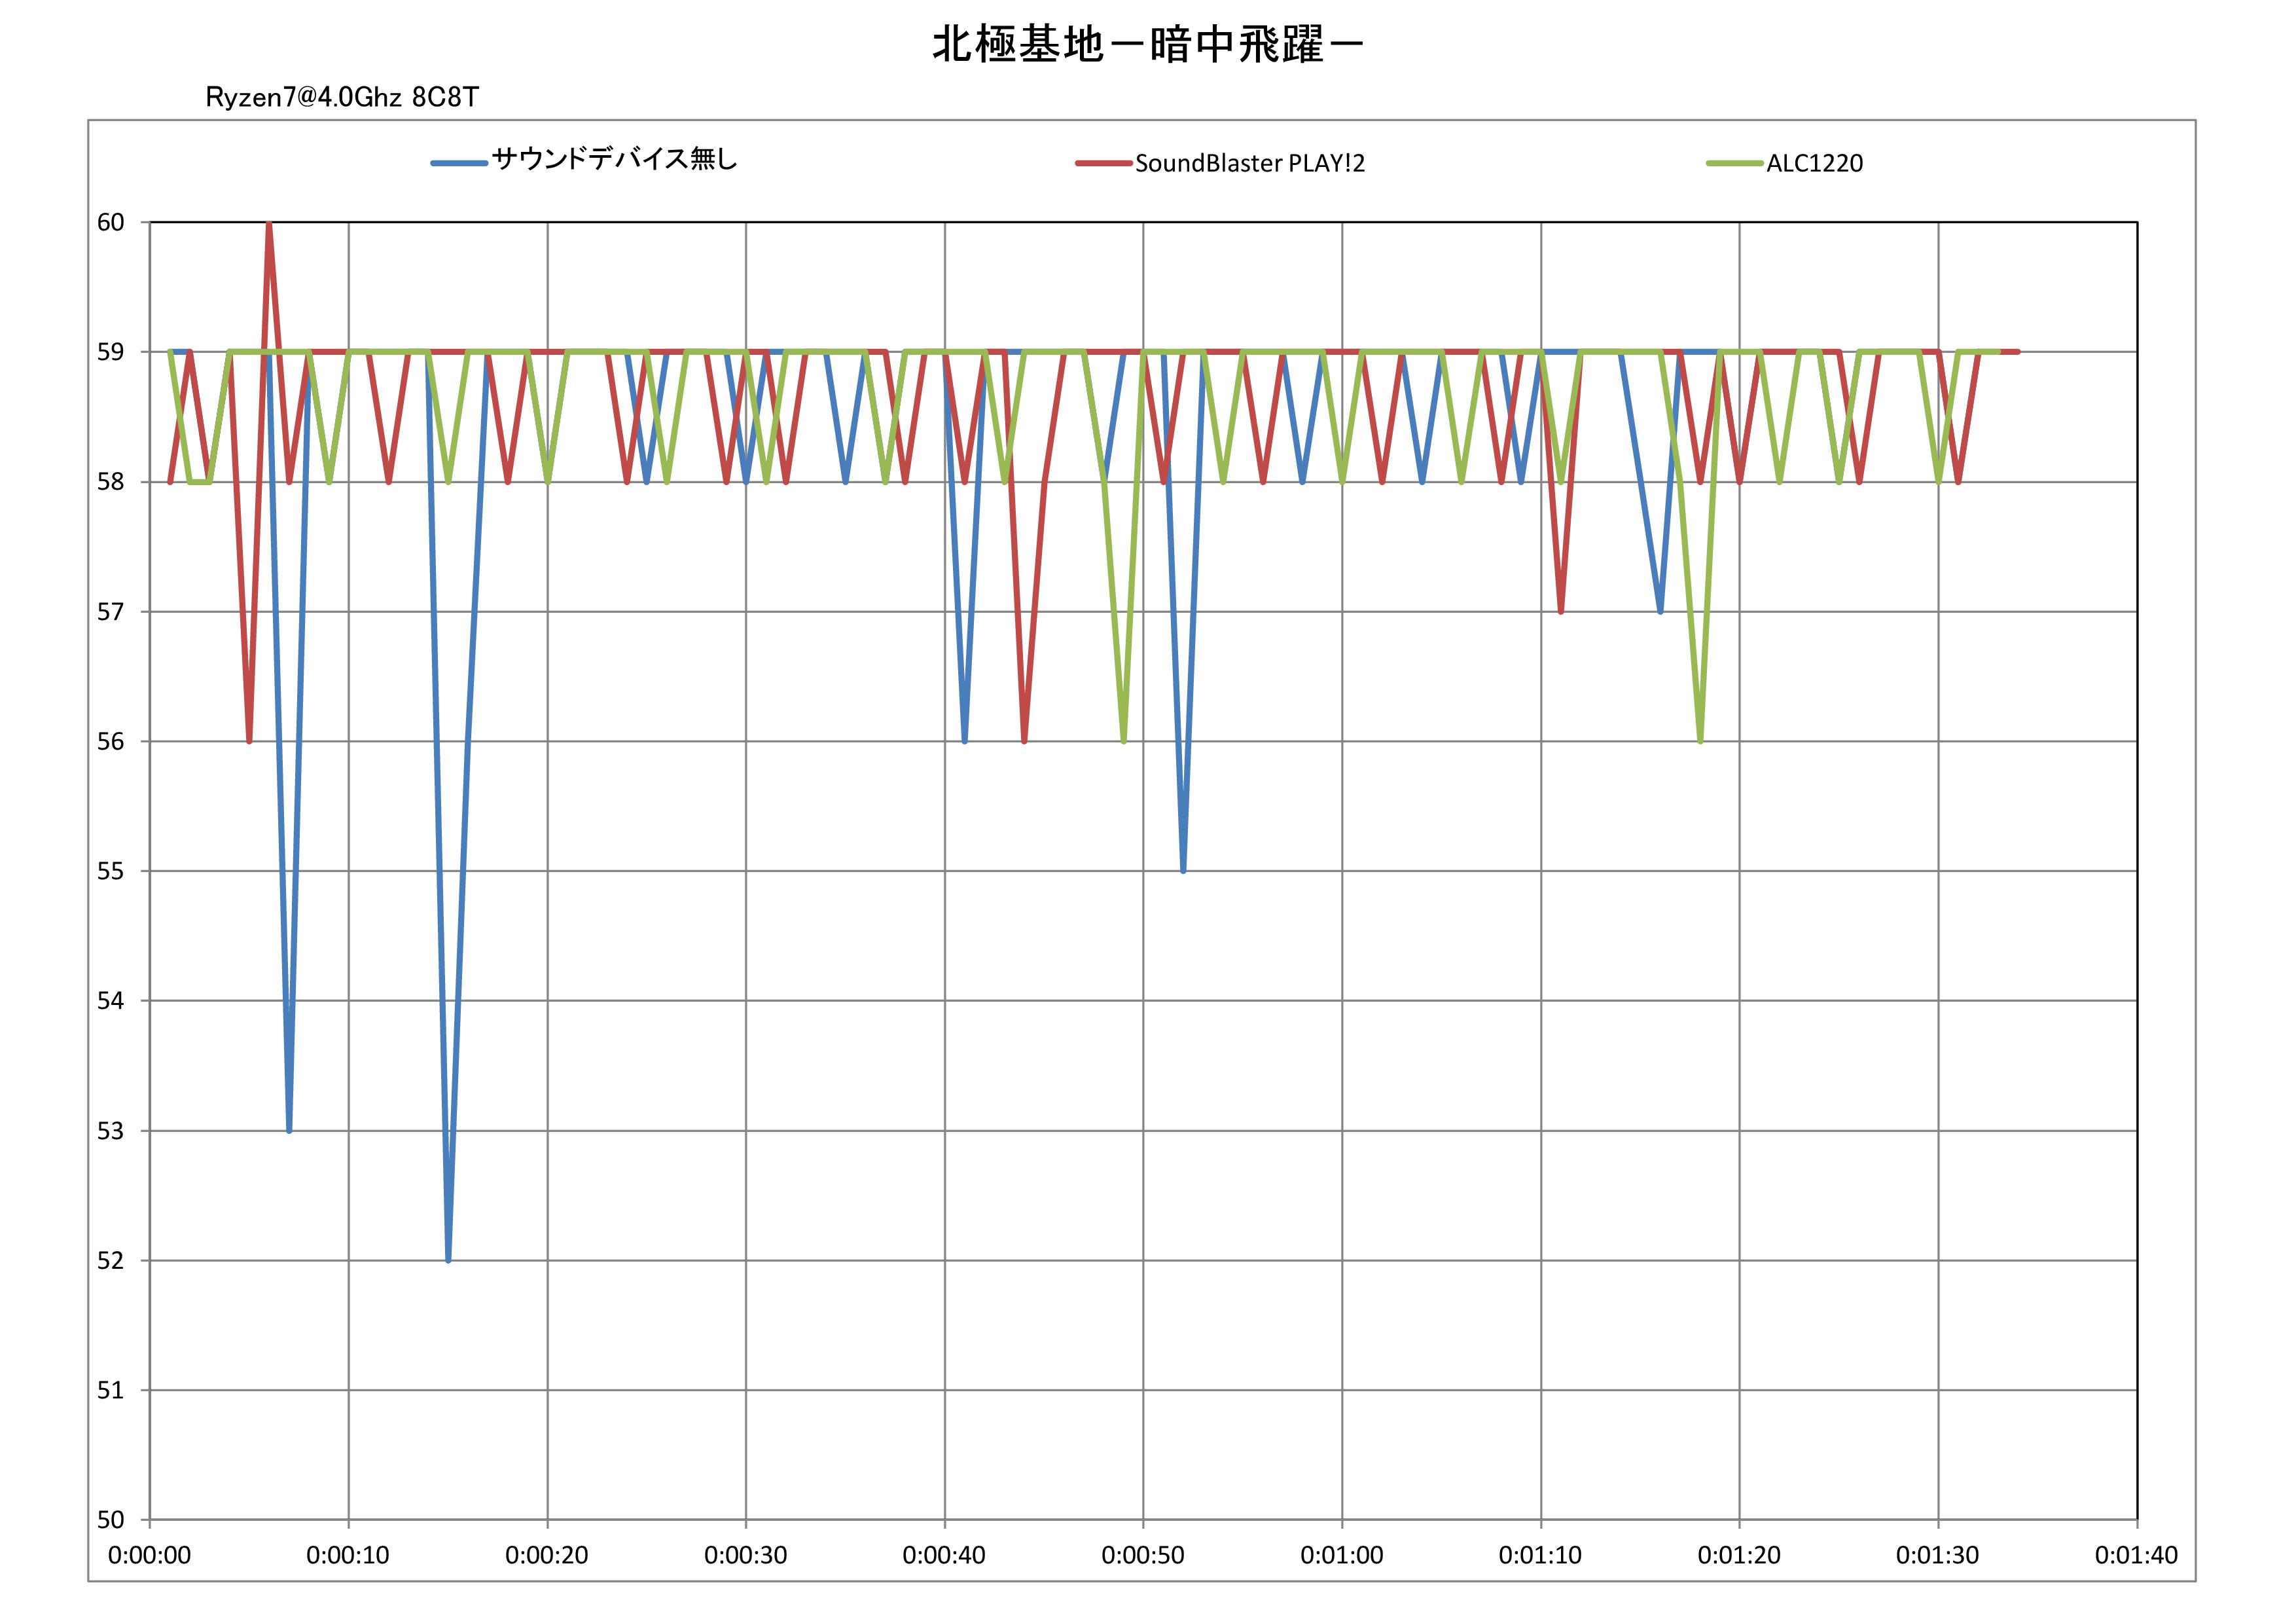The image size is (2296, 1623).
Task: Click the 0:01:40 x-axis label
Action: [2136, 1556]
